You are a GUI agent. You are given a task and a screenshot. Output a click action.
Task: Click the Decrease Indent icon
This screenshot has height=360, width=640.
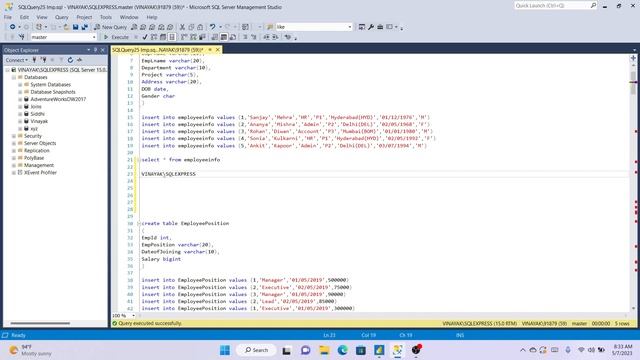point(266,37)
